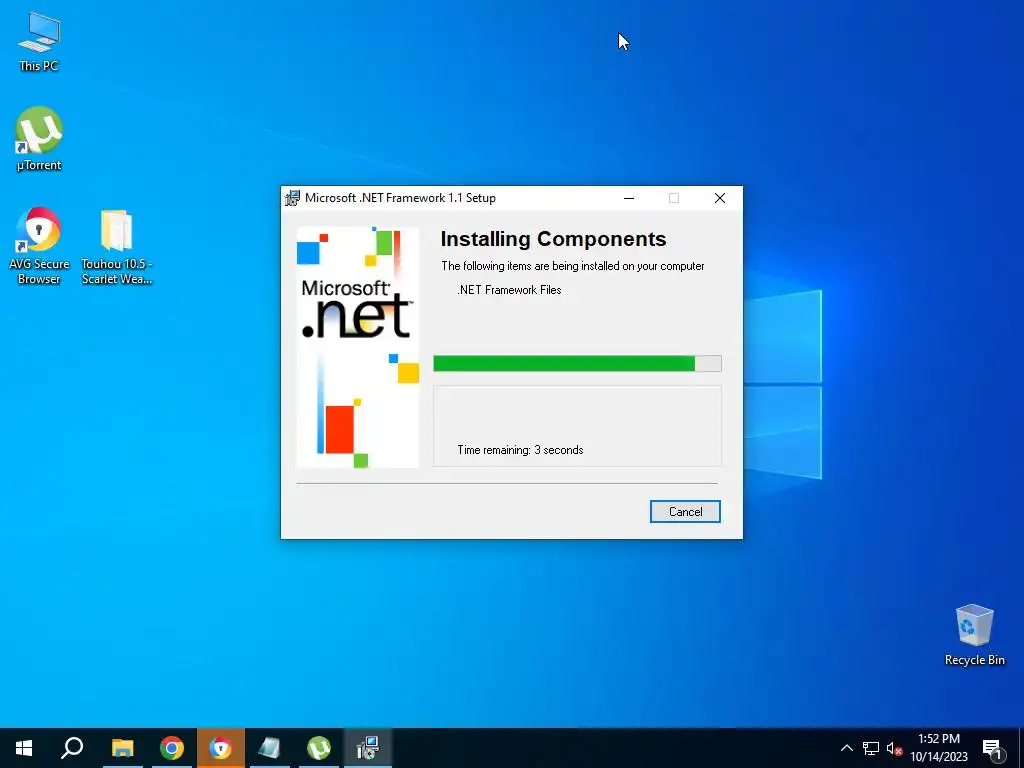Open µTorrent from the taskbar
Screen dimensions: 1024x768
point(319,748)
